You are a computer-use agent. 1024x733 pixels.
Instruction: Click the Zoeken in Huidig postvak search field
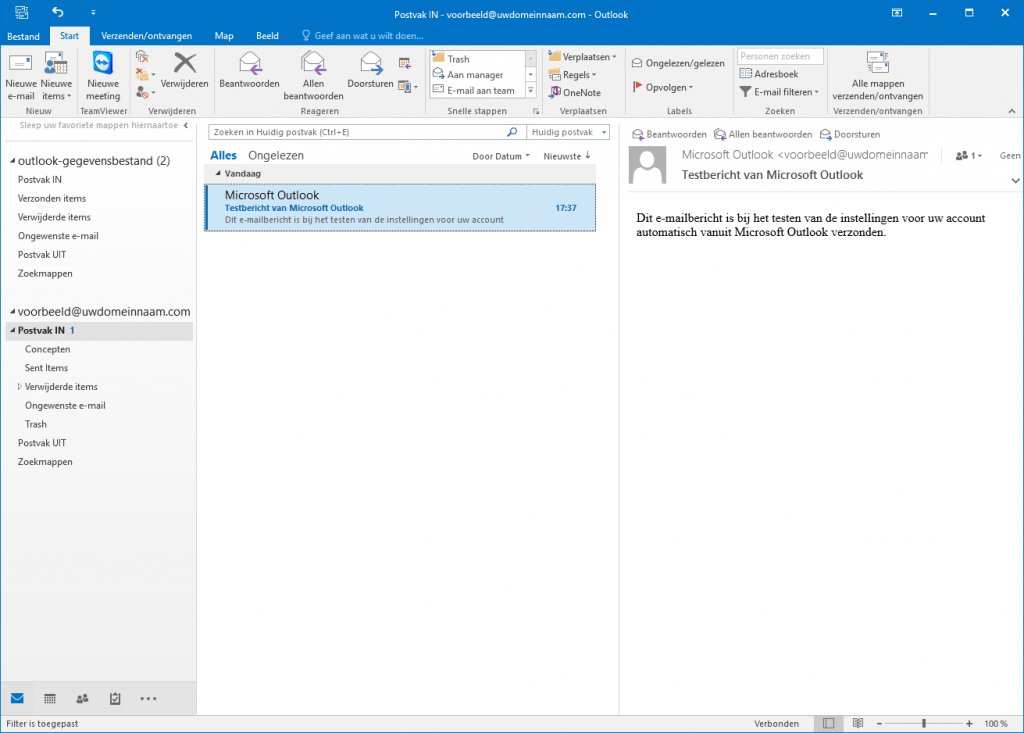(x=358, y=132)
